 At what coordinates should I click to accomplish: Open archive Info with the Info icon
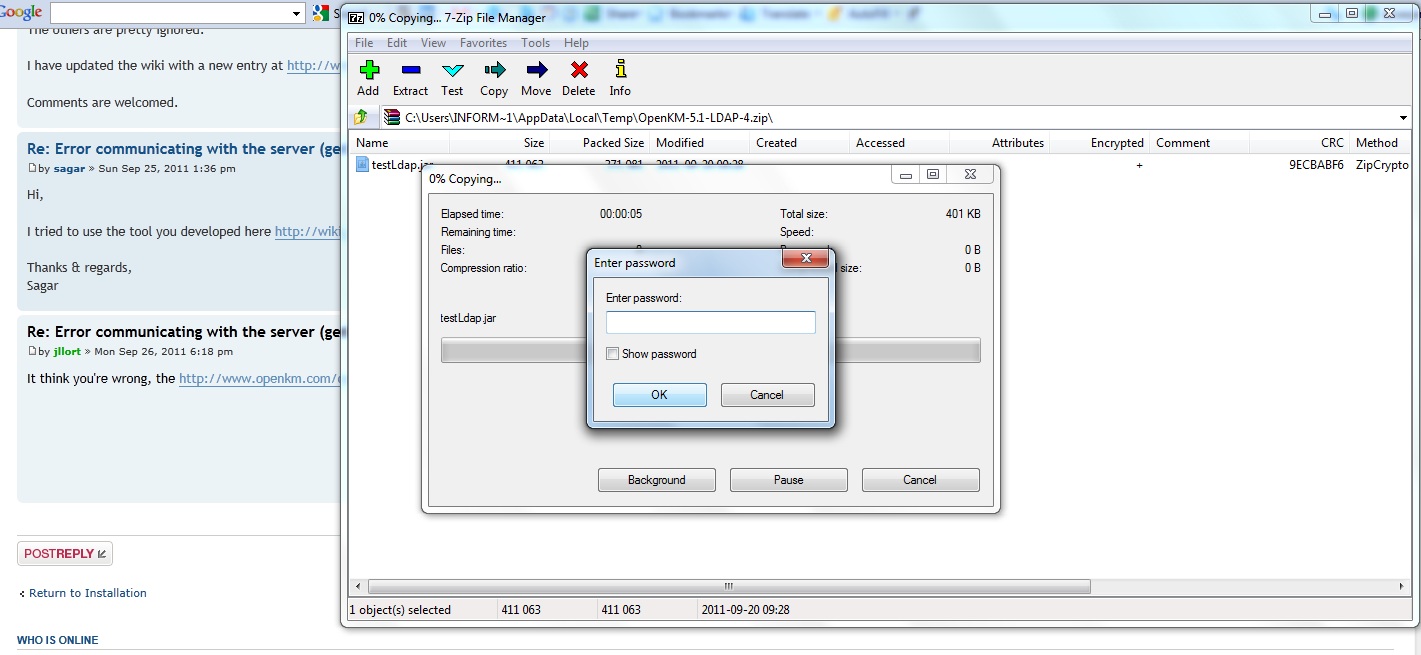coord(620,75)
